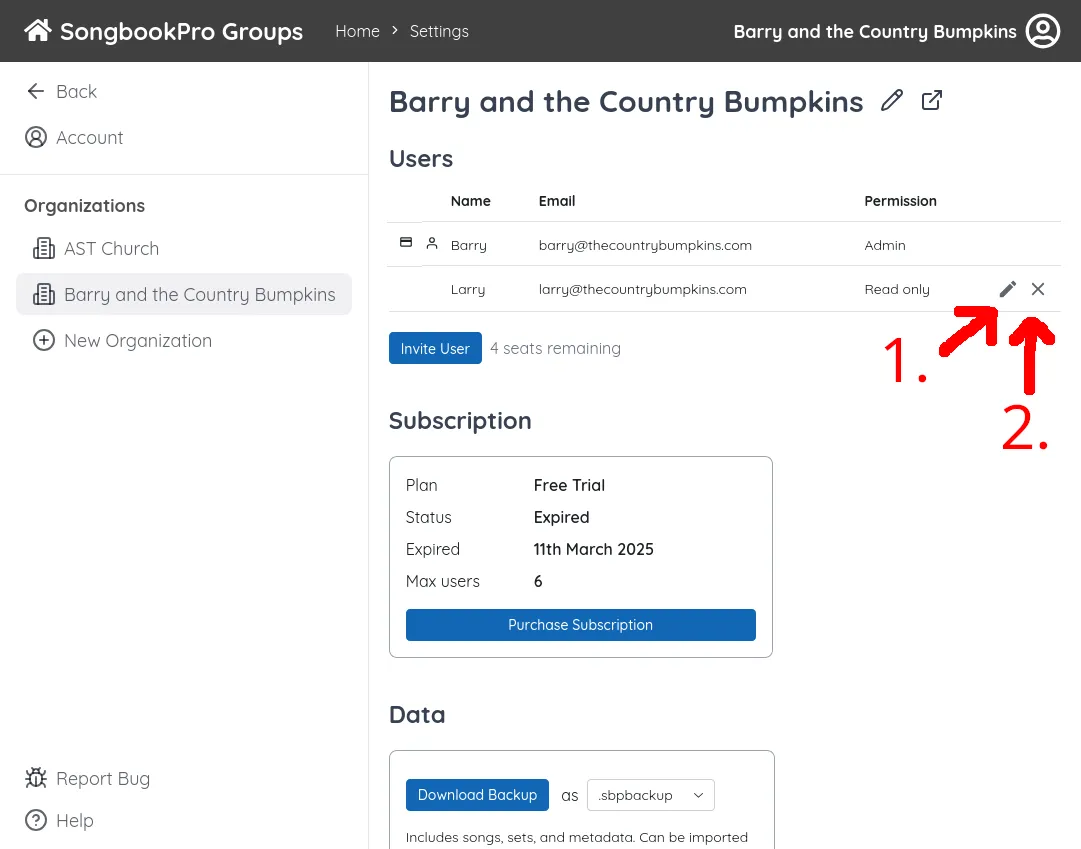Open the external link icon beside the title
The width and height of the screenshot is (1081, 849).
click(x=931, y=100)
